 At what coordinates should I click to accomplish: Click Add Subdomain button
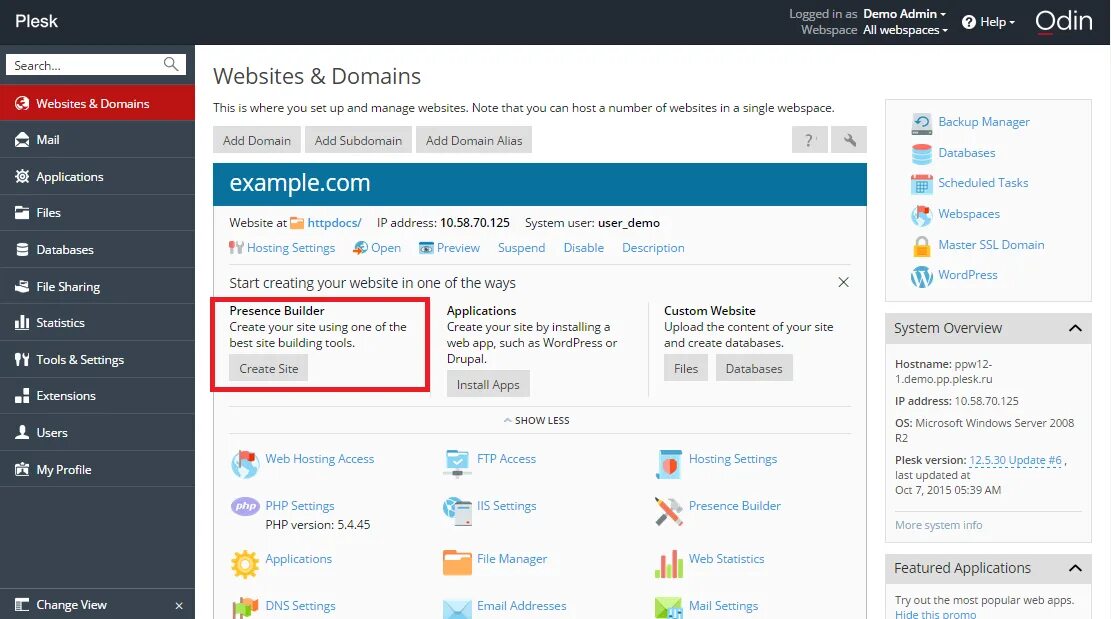coord(358,140)
